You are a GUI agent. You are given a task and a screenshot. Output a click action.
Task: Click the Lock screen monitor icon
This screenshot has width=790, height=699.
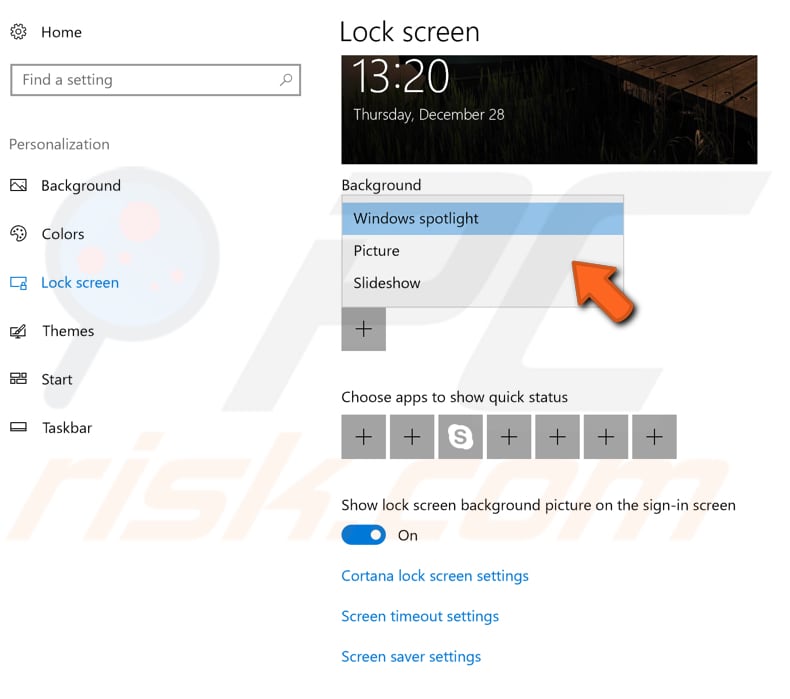point(19,283)
